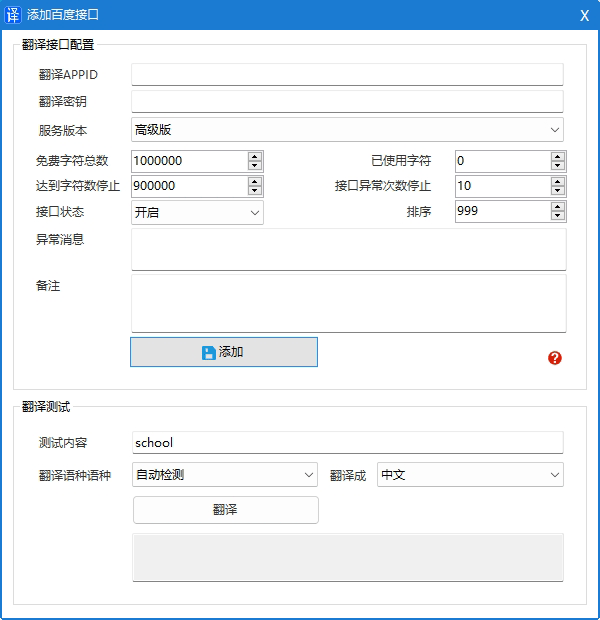This screenshot has width=600, height=620.
Task: Click the 测试内容 field containing school
Action: (x=347, y=443)
